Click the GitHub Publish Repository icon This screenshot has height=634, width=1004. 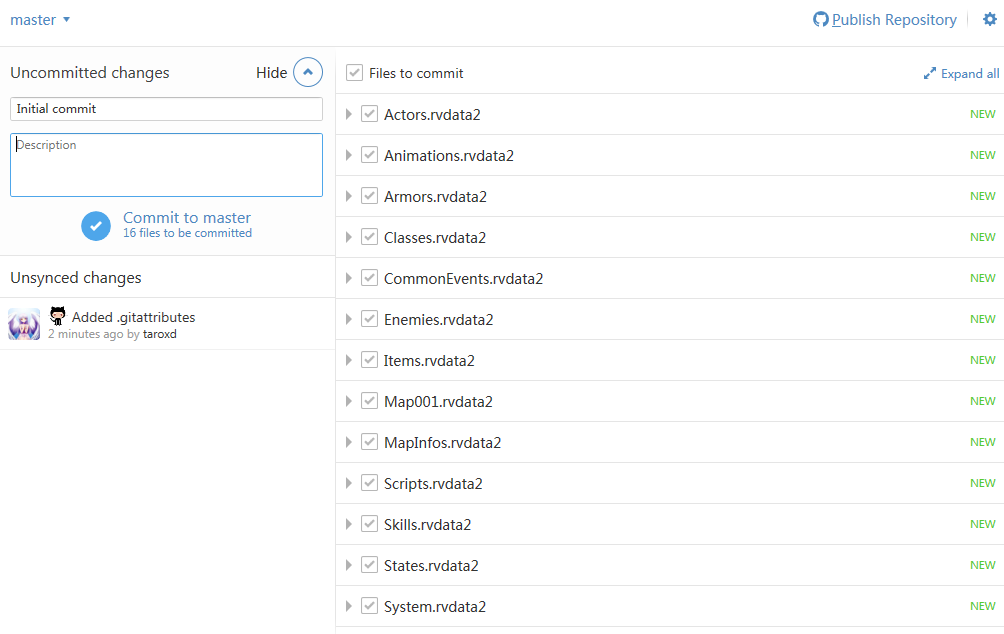820,19
